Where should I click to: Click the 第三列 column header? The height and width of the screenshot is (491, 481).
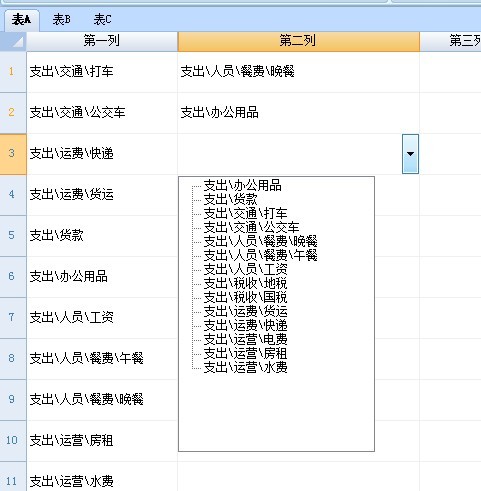pos(450,41)
